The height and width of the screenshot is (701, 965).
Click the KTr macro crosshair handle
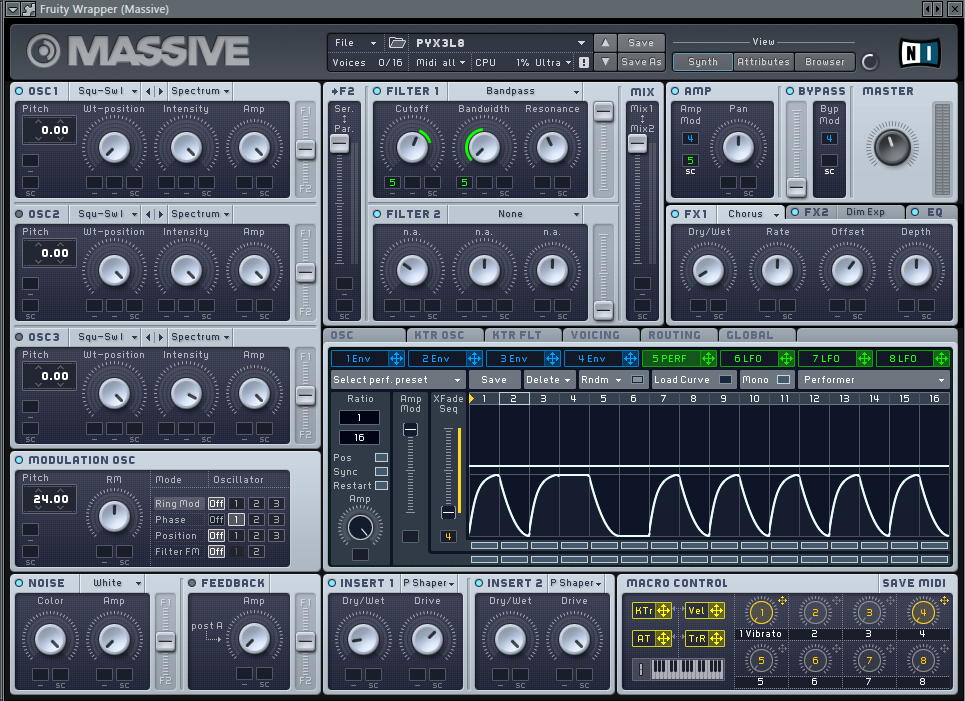click(x=663, y=611)
